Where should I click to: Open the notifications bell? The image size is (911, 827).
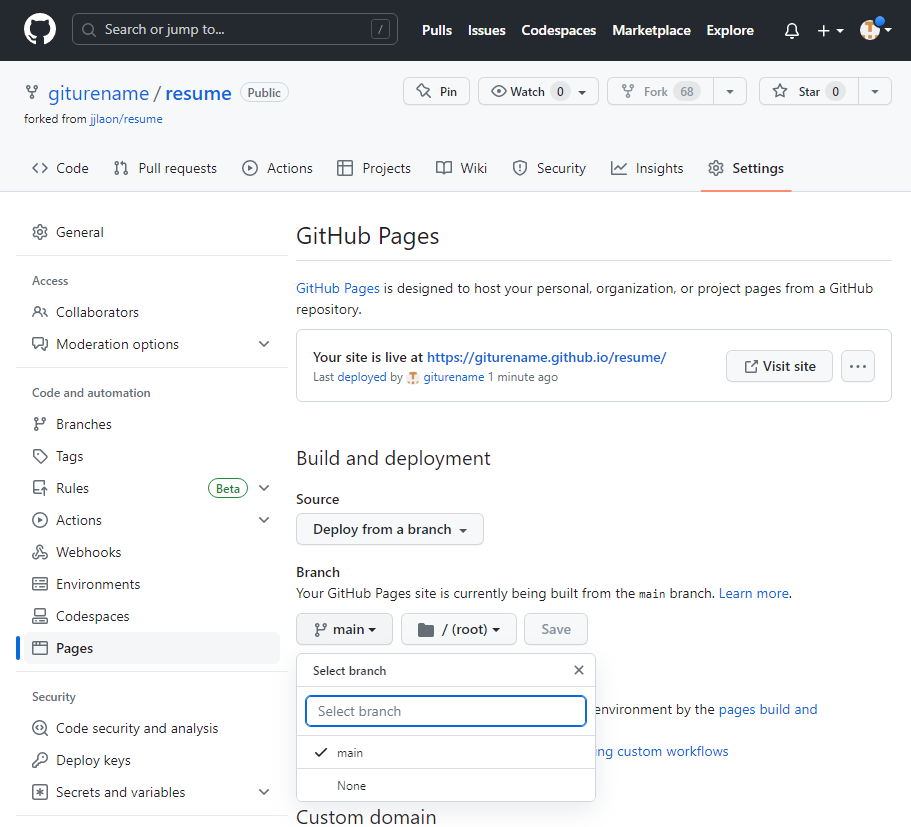[x=791, y=30]
